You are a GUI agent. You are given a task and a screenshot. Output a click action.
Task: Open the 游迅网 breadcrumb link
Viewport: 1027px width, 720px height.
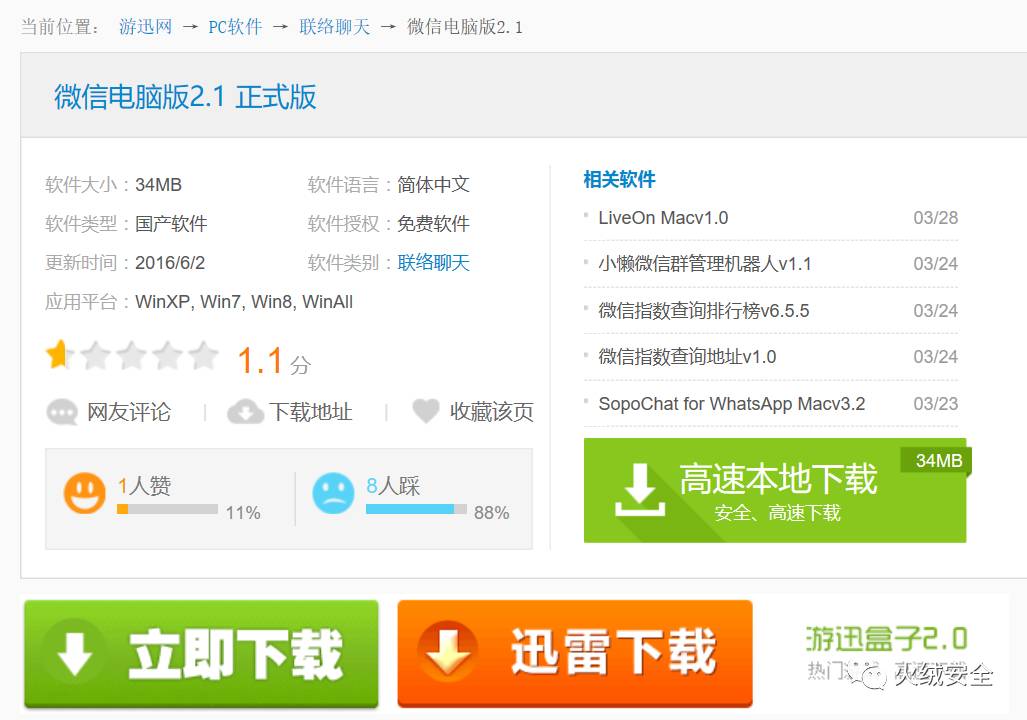coord(145,27)
